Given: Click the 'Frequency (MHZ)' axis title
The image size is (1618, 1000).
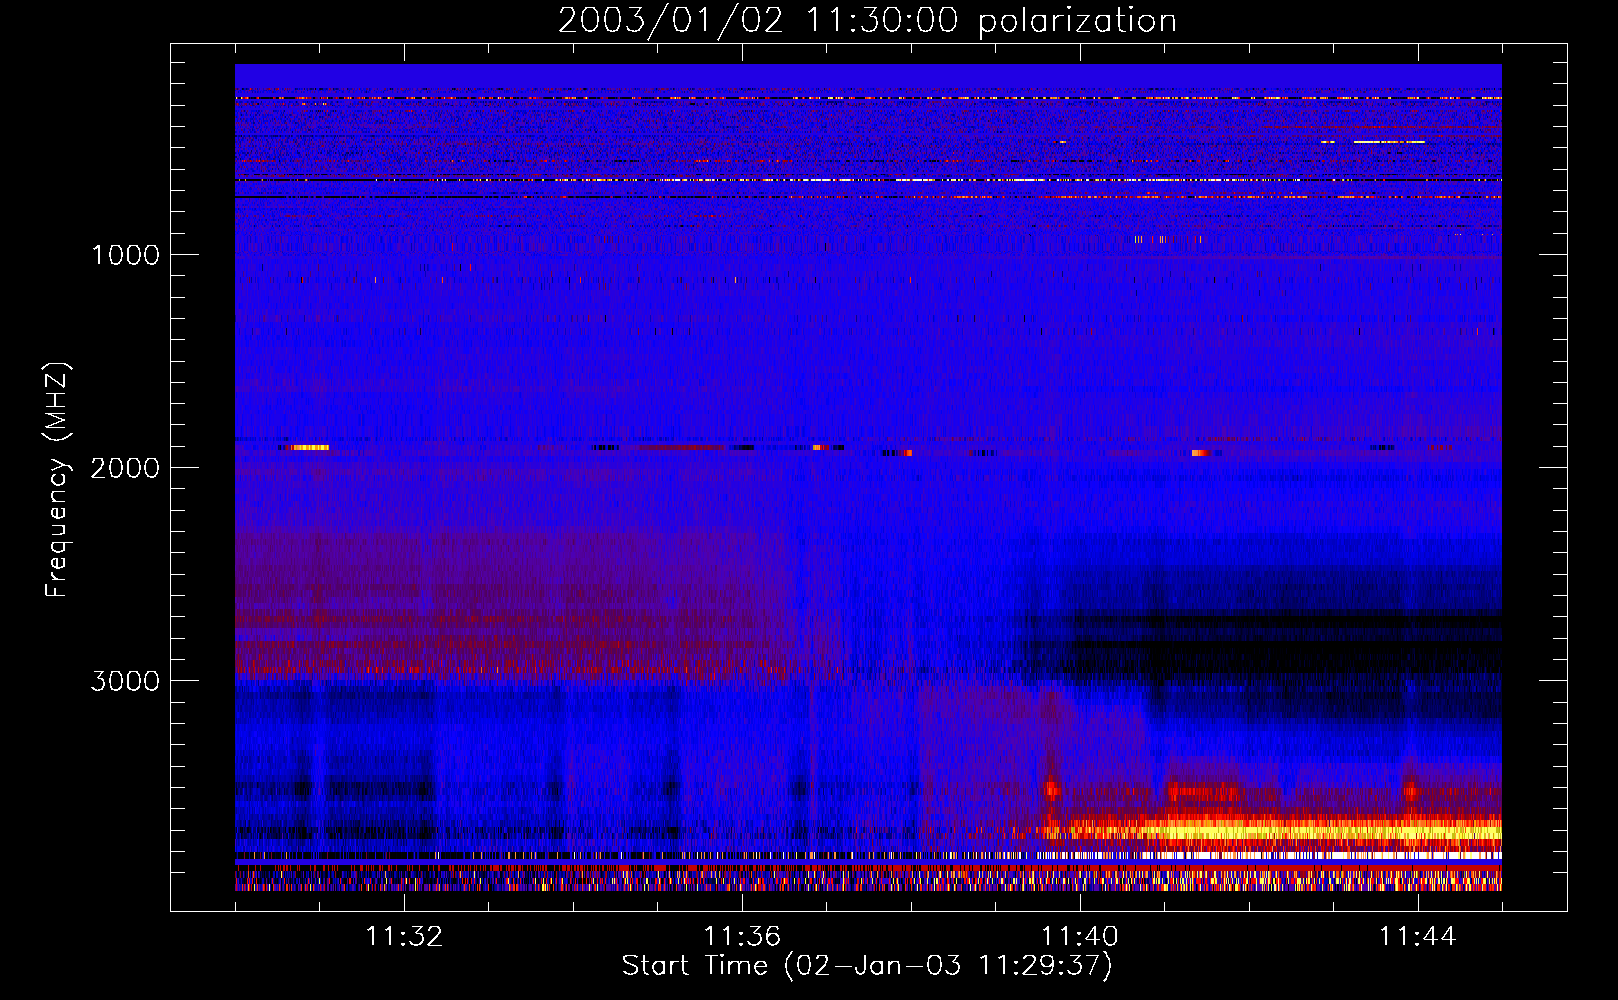Looking at the screenshot, I should (57, 480).
